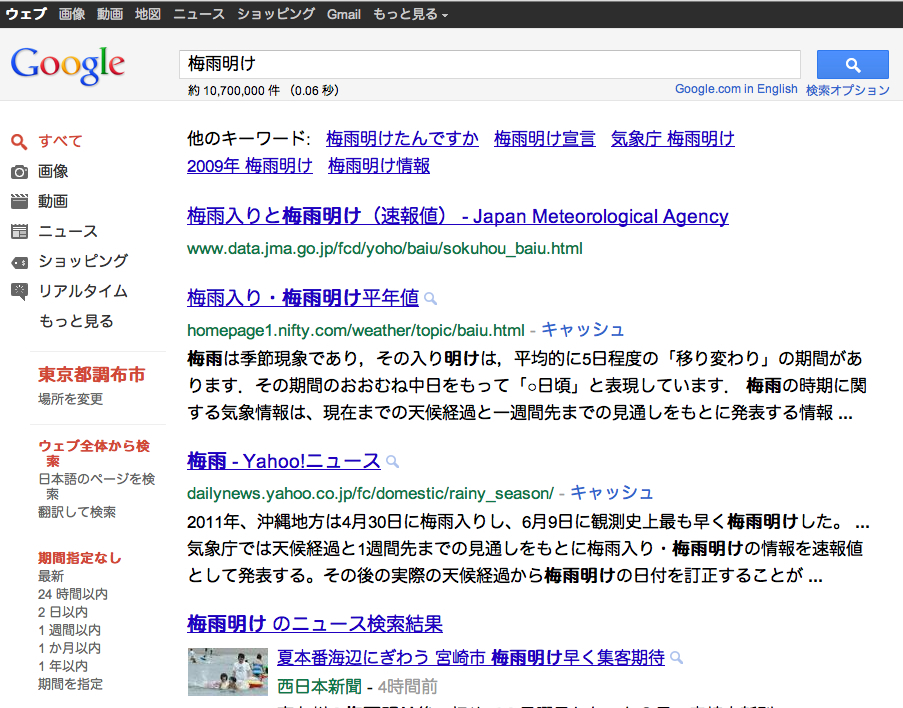The image size is (903, 708).
Task: Select the すべて red magnifier icon
Action: pos(19,141)
